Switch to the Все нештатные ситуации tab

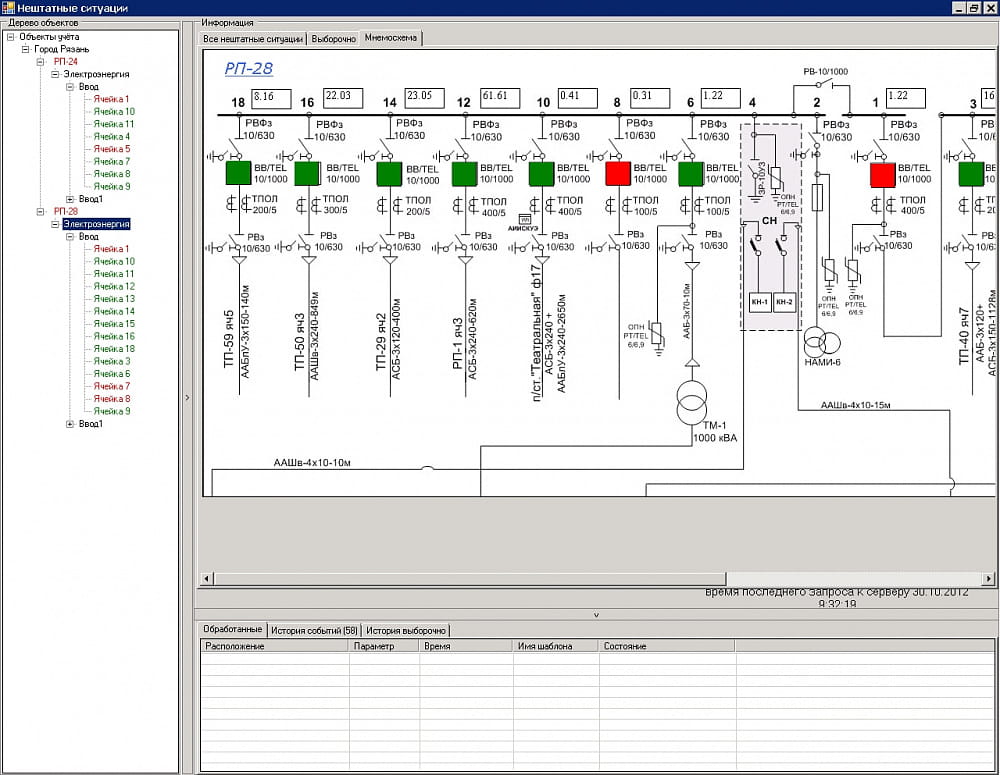tap(253, 39)
